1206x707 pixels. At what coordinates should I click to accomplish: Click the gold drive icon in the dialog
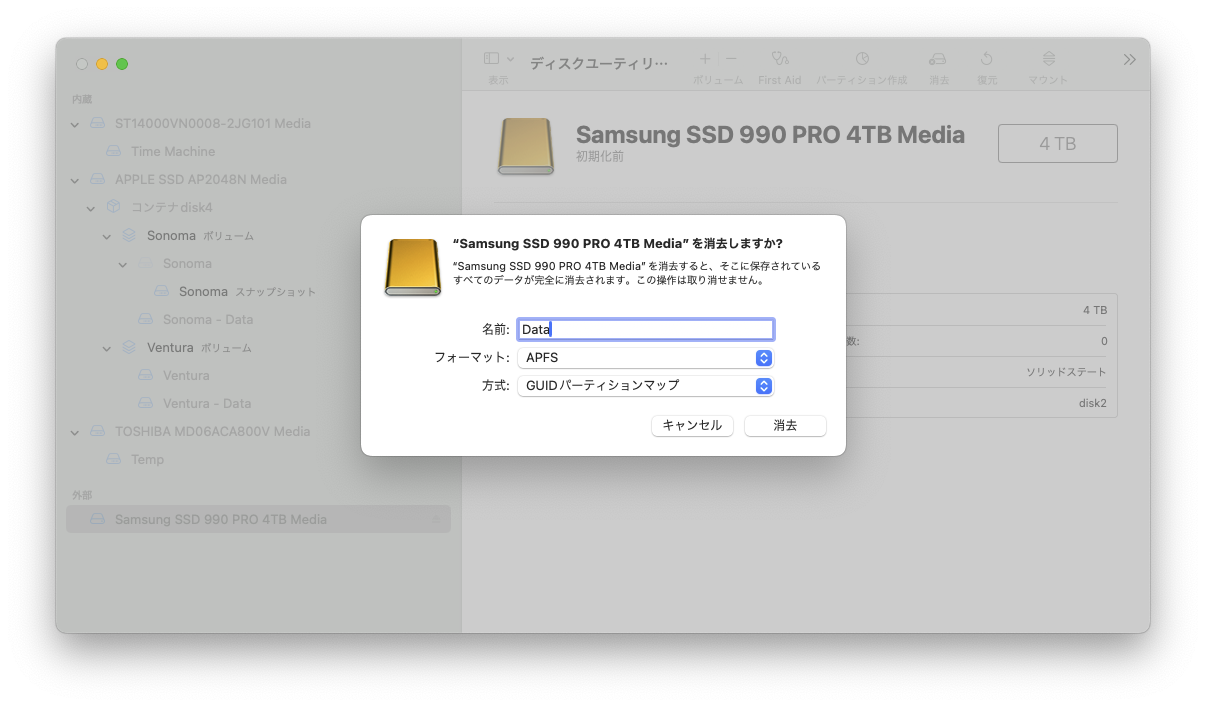click(412, 267)
